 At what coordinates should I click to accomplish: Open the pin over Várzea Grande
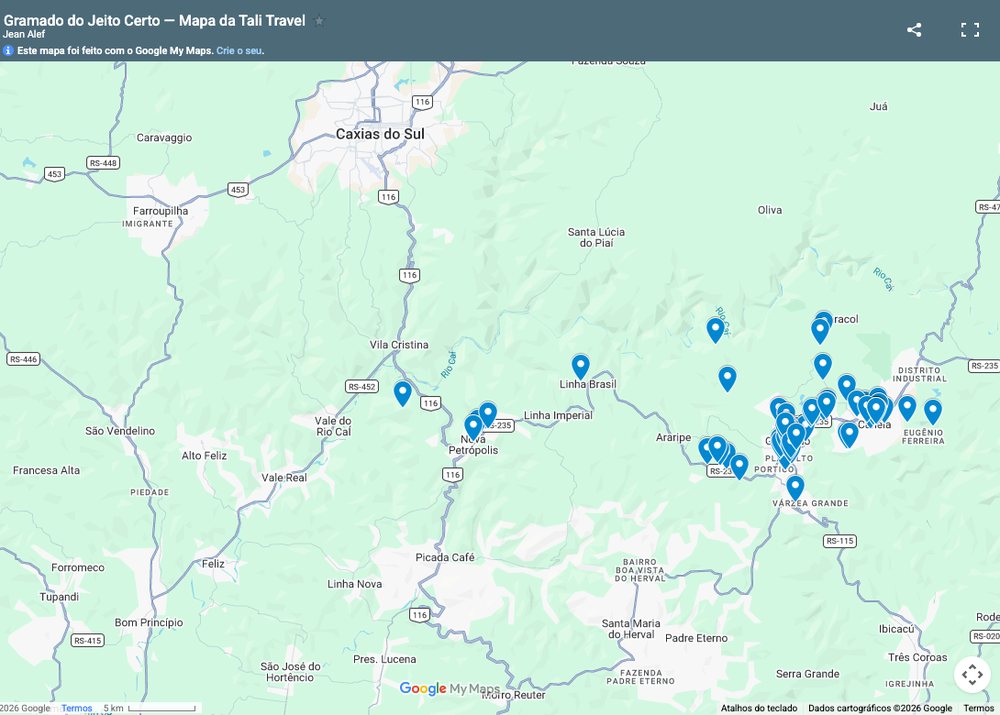[795, 488]
